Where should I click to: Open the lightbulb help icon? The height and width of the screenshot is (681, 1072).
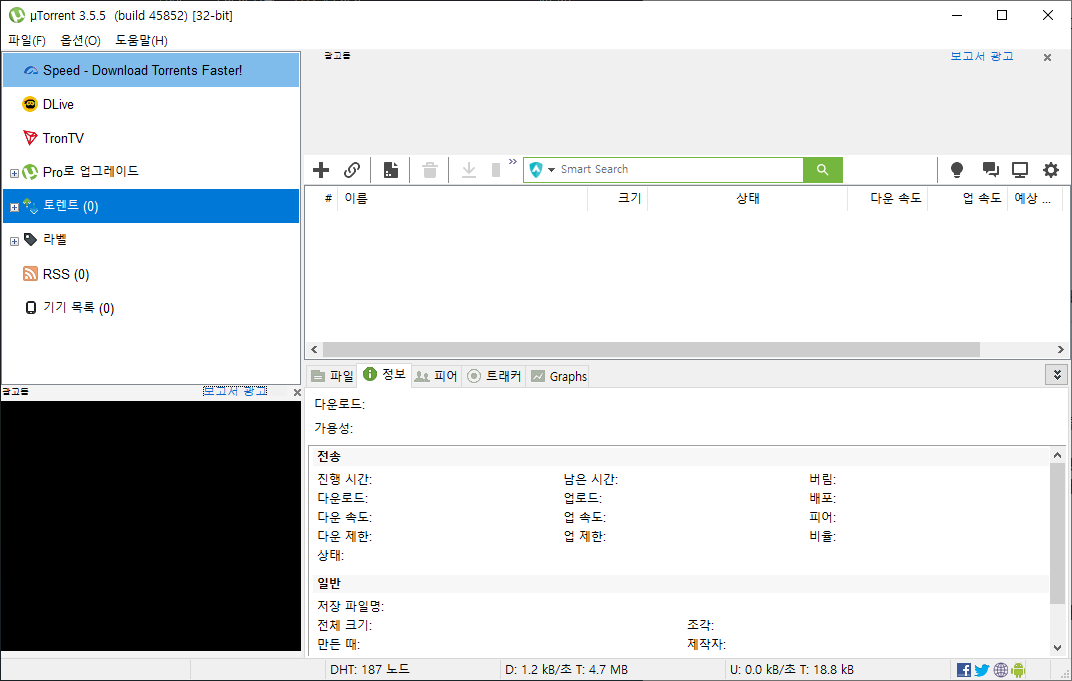click(x=957, y=170)
